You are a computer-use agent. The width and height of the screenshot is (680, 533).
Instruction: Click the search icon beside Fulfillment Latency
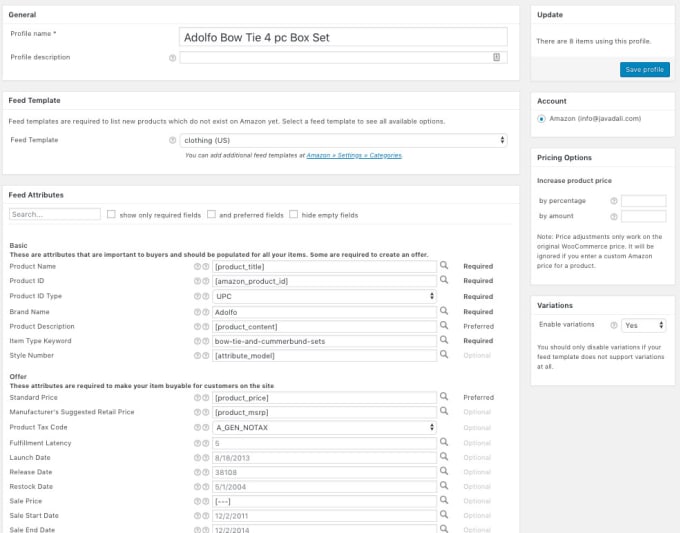click(x=444, y=442)
